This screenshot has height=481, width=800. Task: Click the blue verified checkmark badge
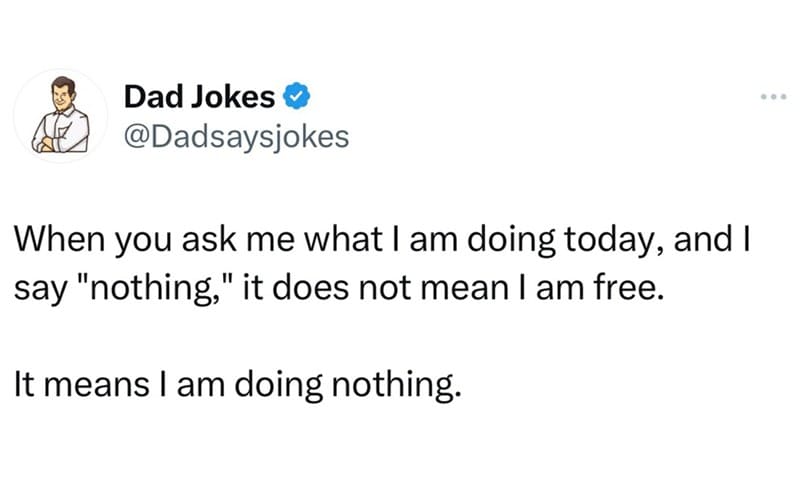296,96
